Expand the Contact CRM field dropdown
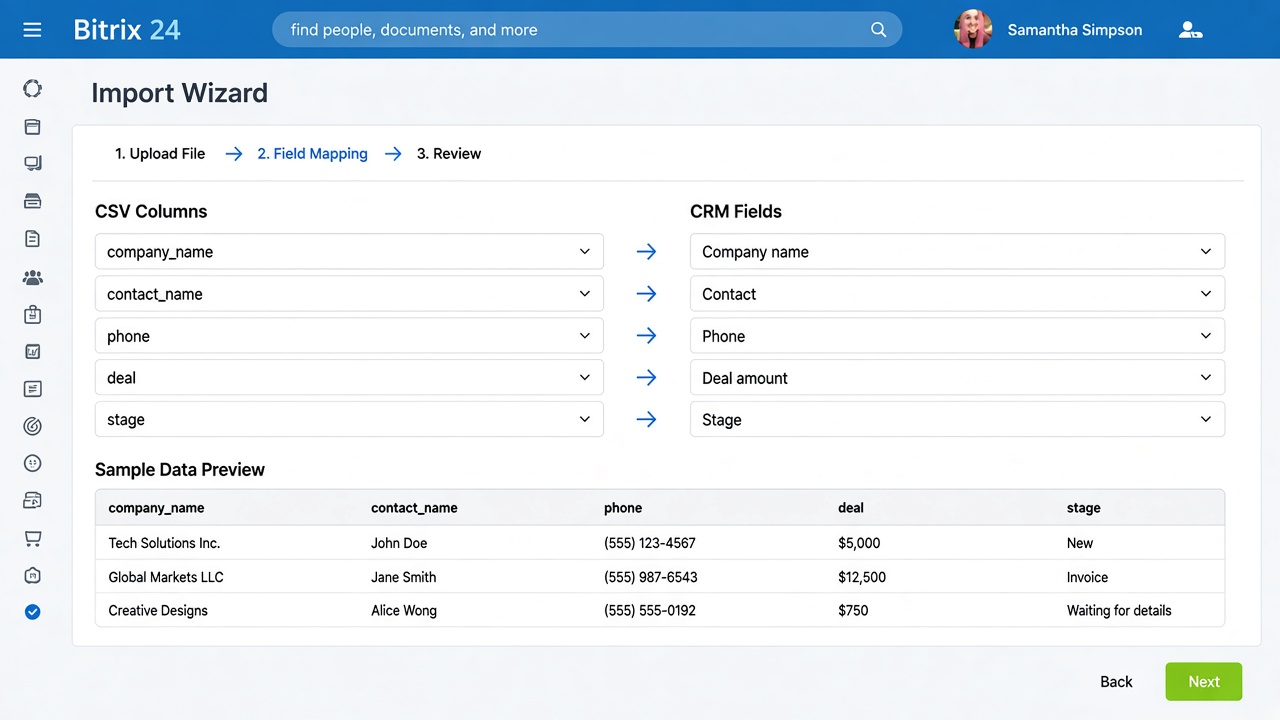This screenshot has width=1280, height=720. (x=957, y=294)
